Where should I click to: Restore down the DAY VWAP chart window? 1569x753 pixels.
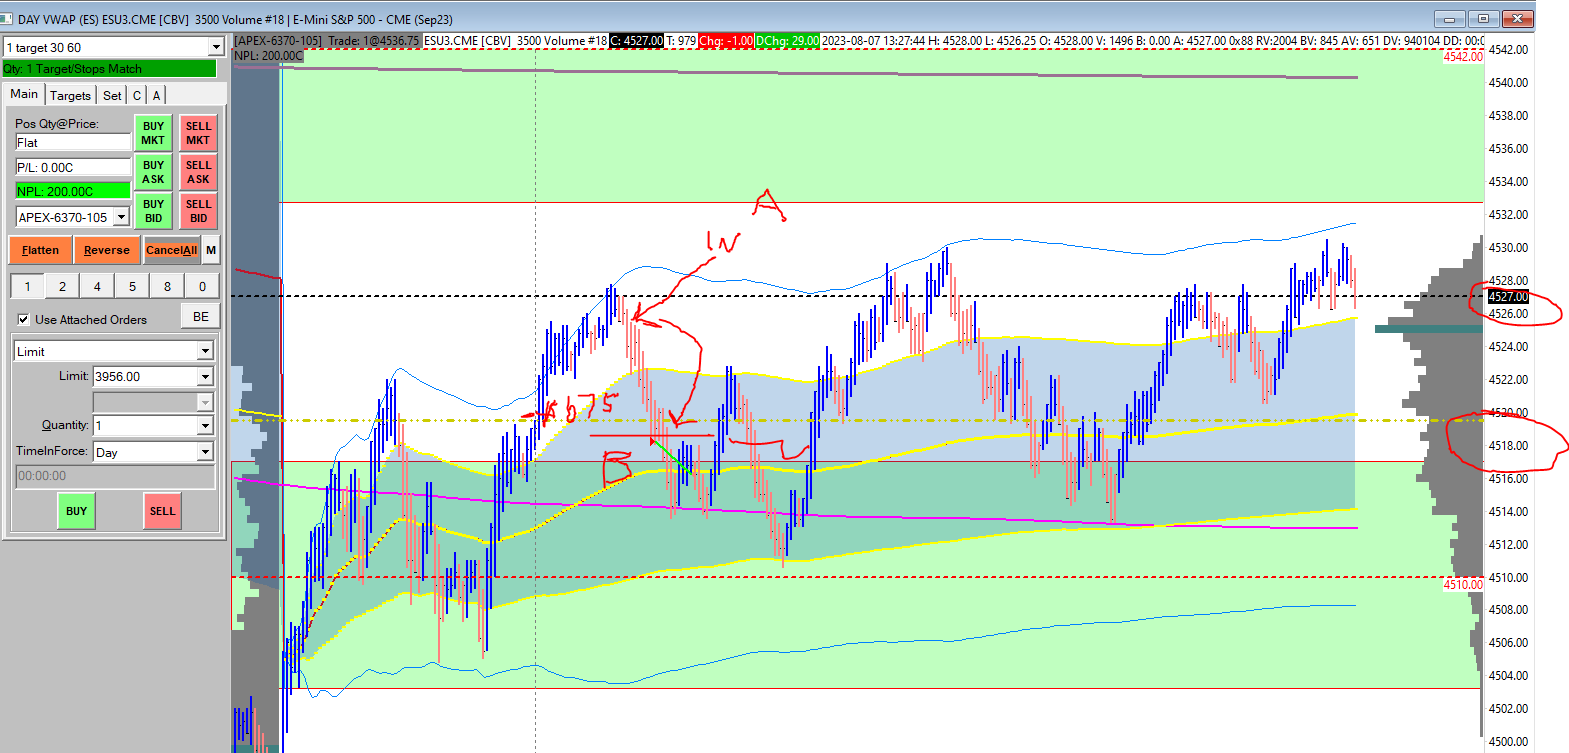tap(1484, 19)
